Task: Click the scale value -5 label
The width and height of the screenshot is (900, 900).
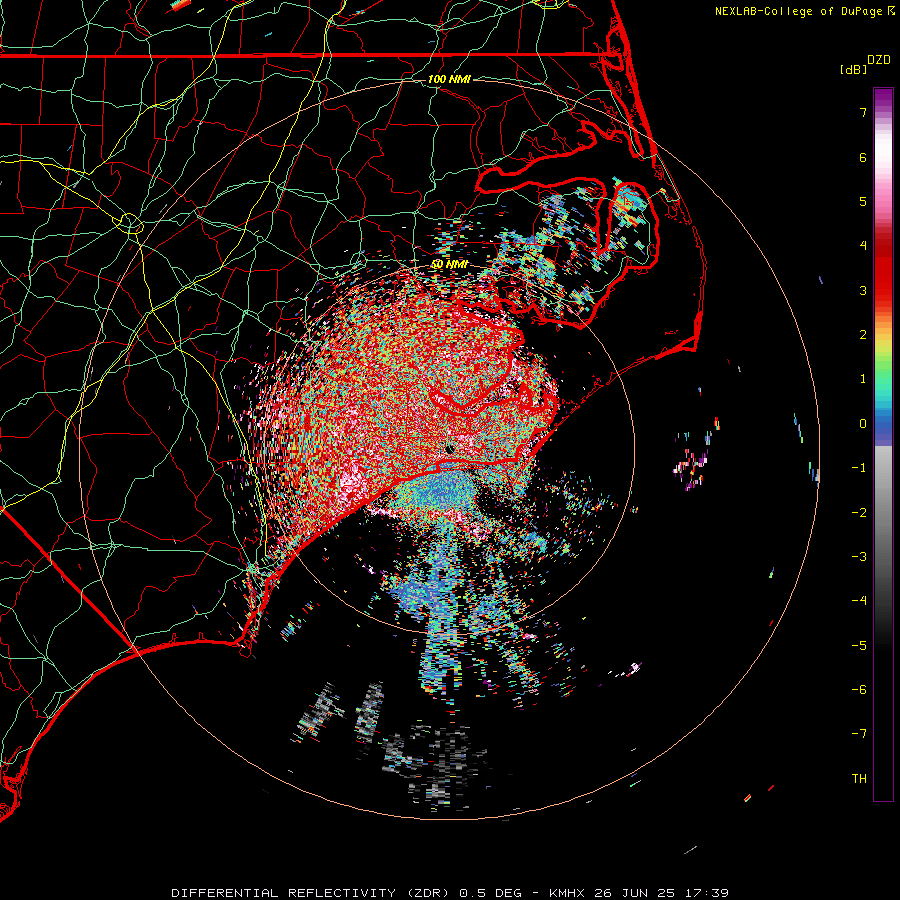Action: click(859, 645)
